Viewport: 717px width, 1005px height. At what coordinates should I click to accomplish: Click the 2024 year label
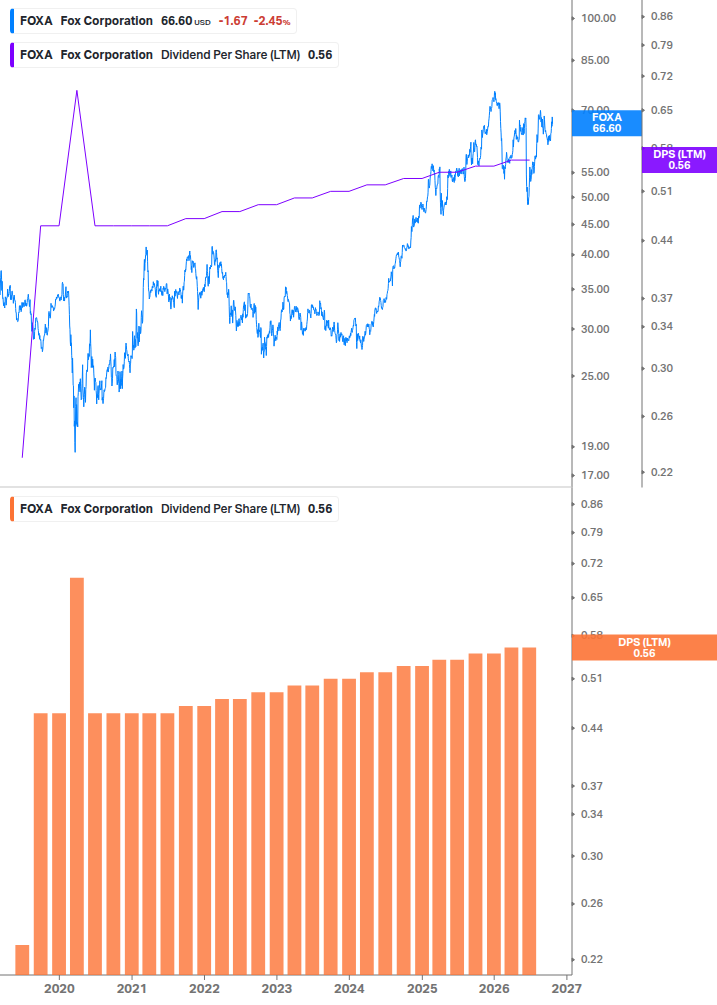[x=349, y=989]
